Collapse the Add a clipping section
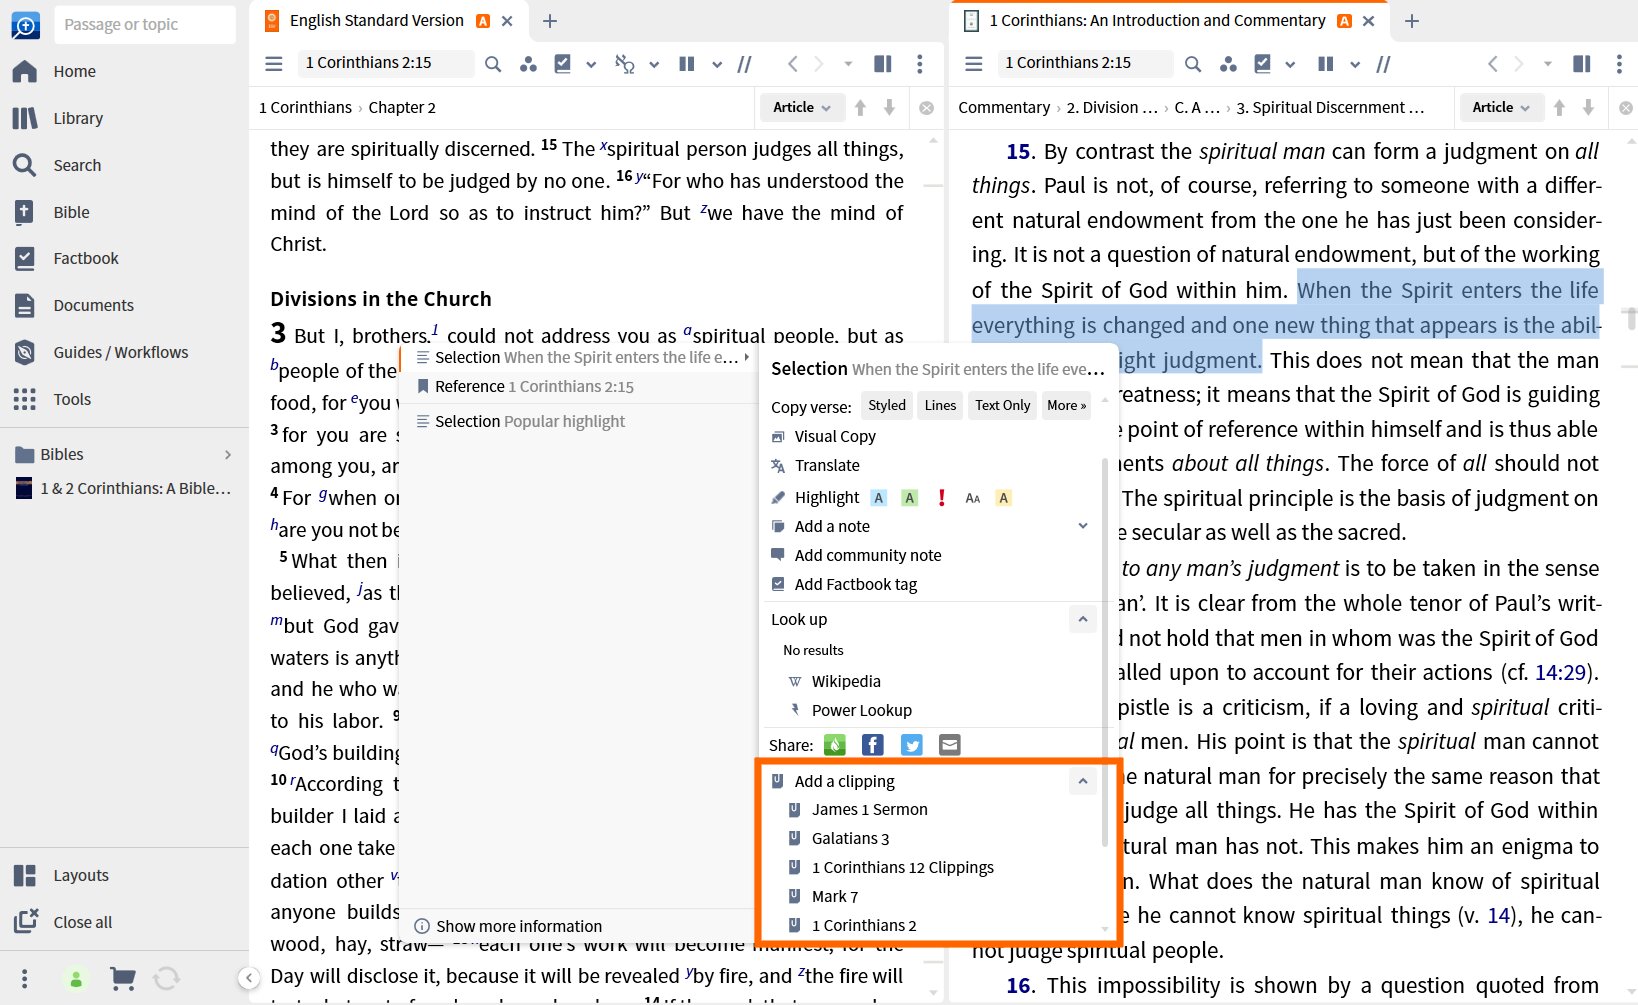 pos(1083,781)
